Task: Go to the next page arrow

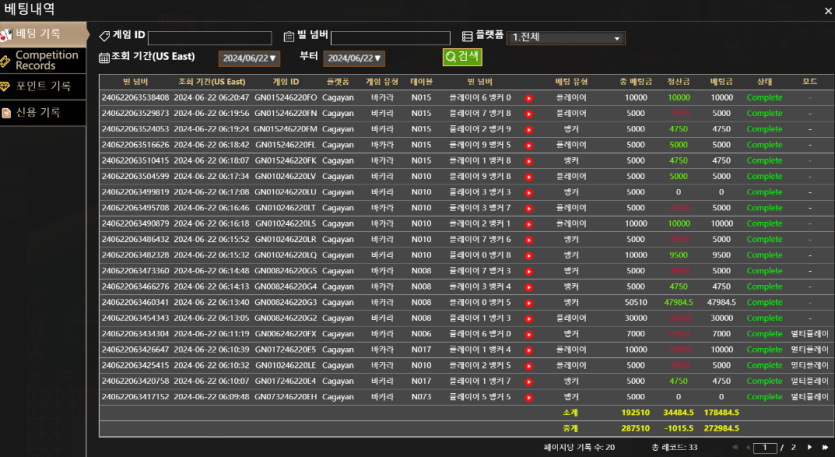Action: (809, 447)
